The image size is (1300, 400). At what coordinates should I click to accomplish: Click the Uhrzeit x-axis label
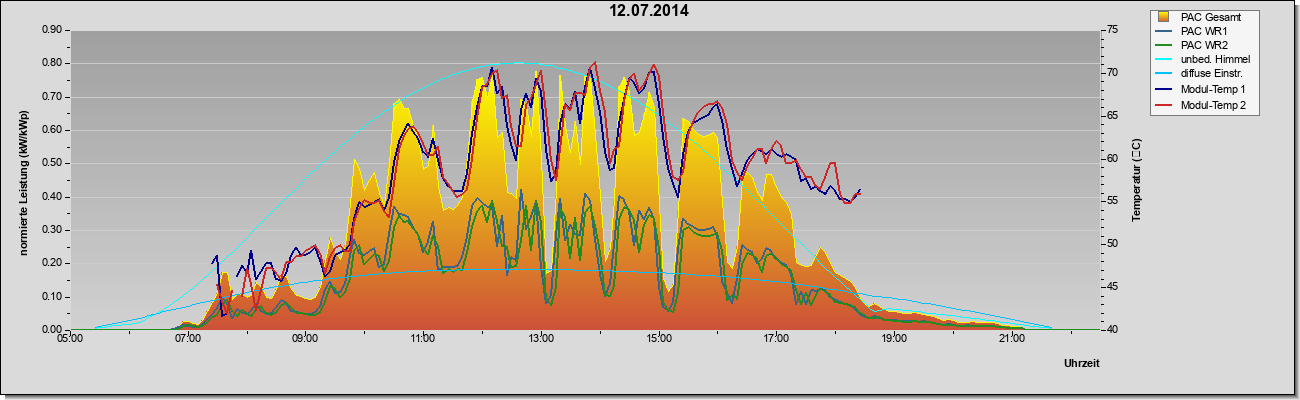(1082, 364)
